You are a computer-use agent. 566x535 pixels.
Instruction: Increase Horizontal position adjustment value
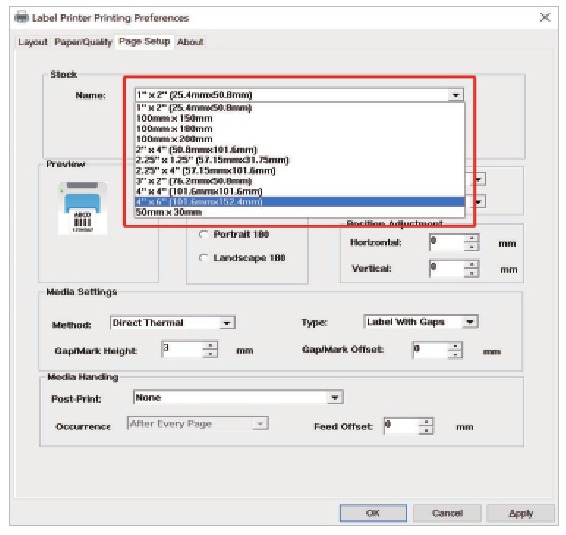(471, 238)
